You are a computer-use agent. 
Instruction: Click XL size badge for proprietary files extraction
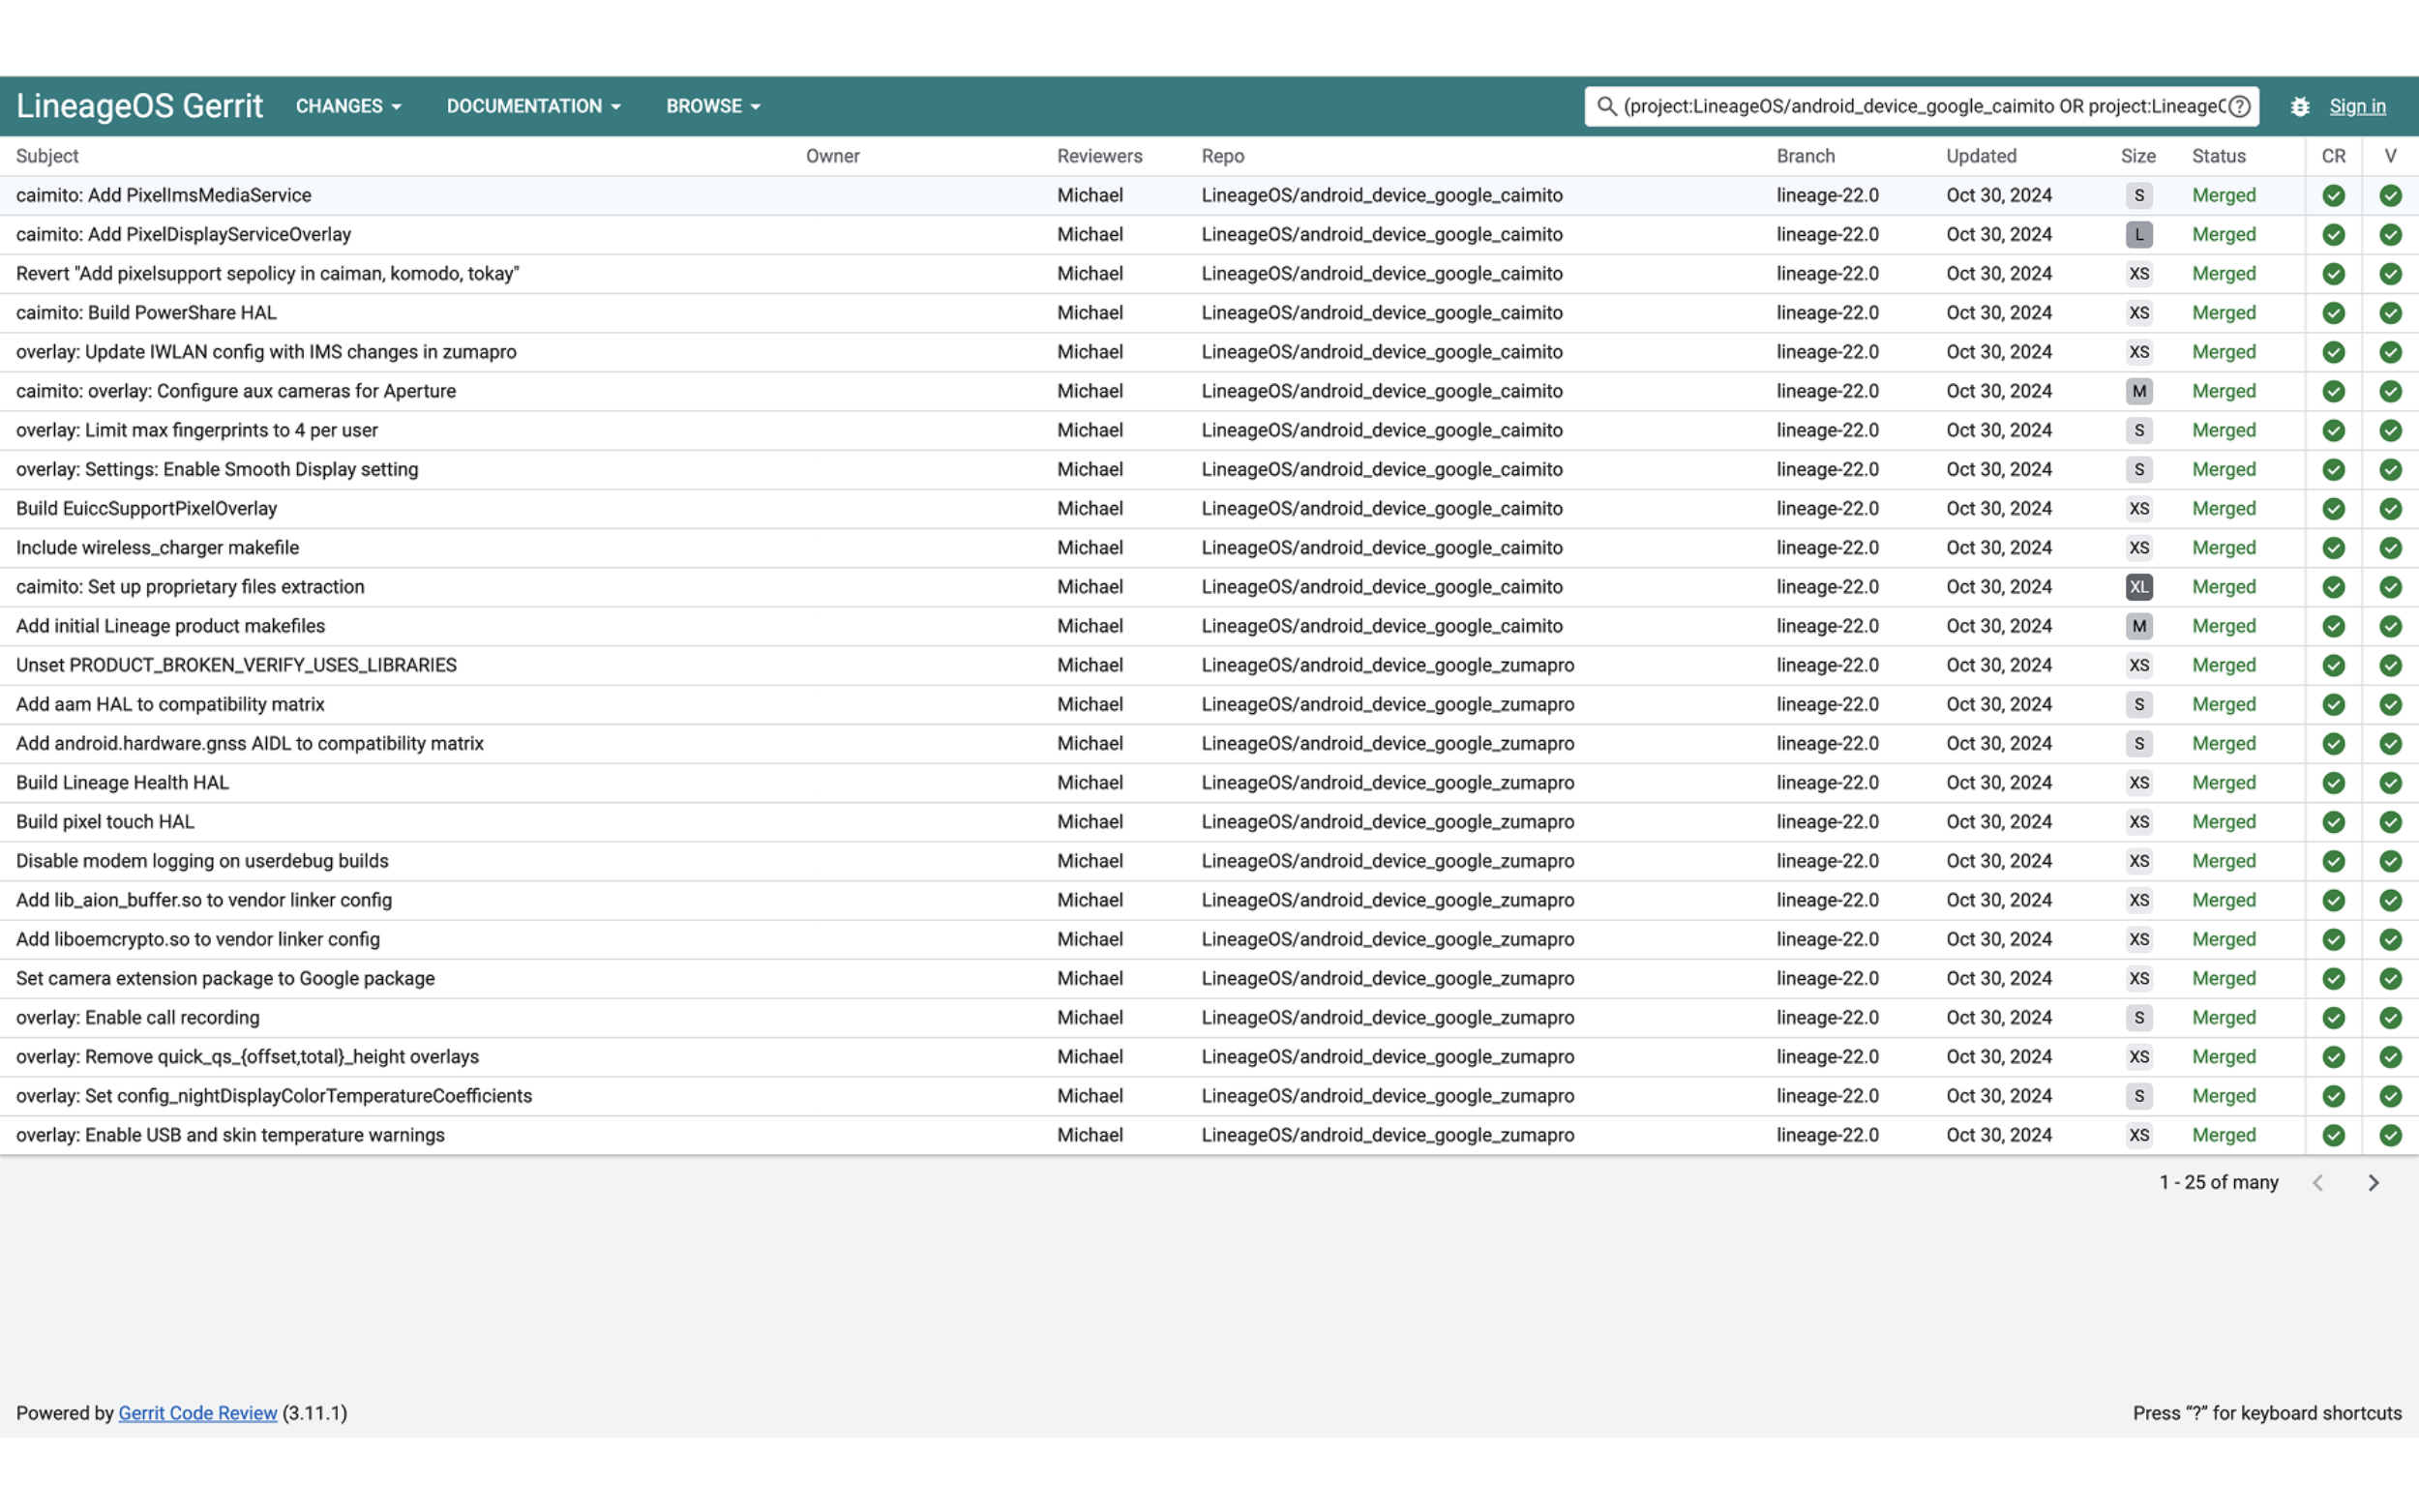pos(2139,587)
